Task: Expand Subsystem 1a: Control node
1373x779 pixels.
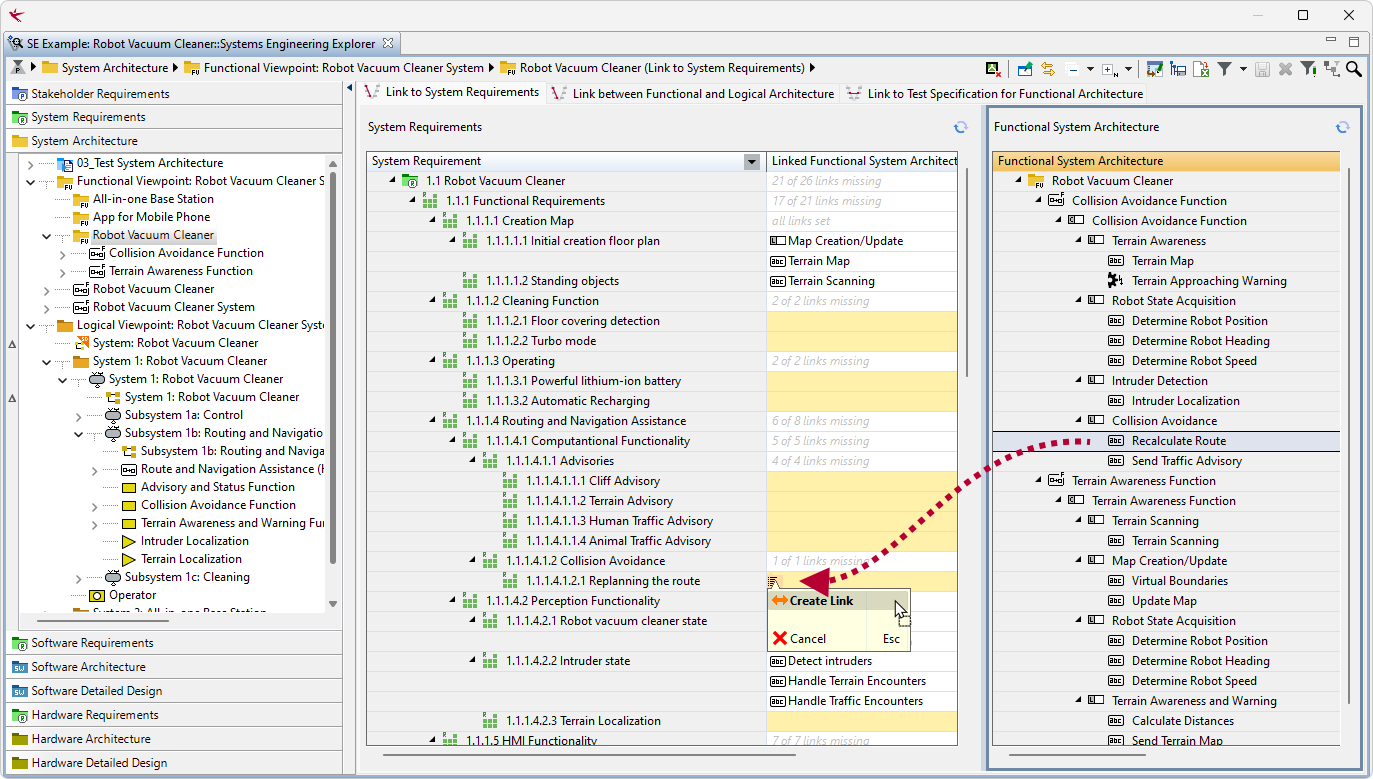Action: pos(78,415)
